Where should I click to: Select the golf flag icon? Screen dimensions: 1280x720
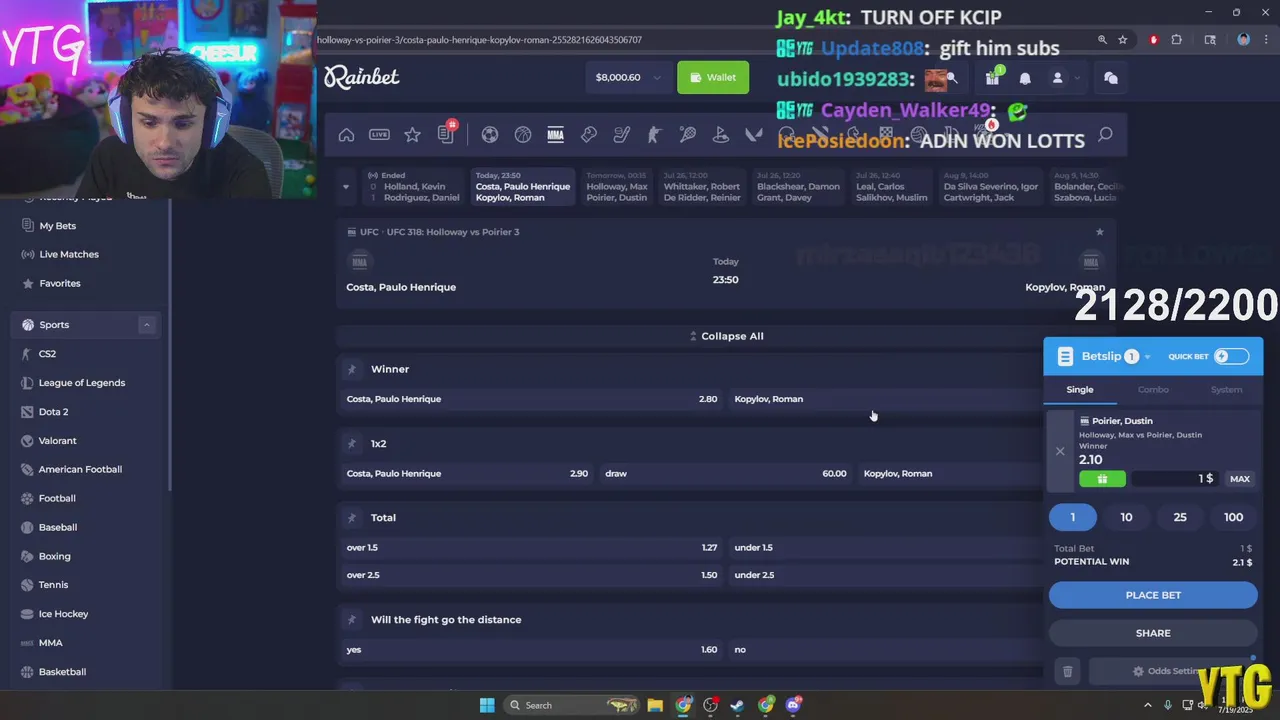(720, 135)
